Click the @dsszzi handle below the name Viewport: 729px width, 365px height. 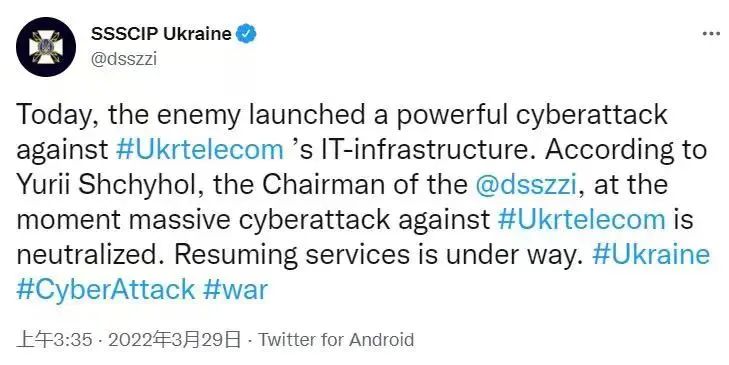tap(124, 60)
